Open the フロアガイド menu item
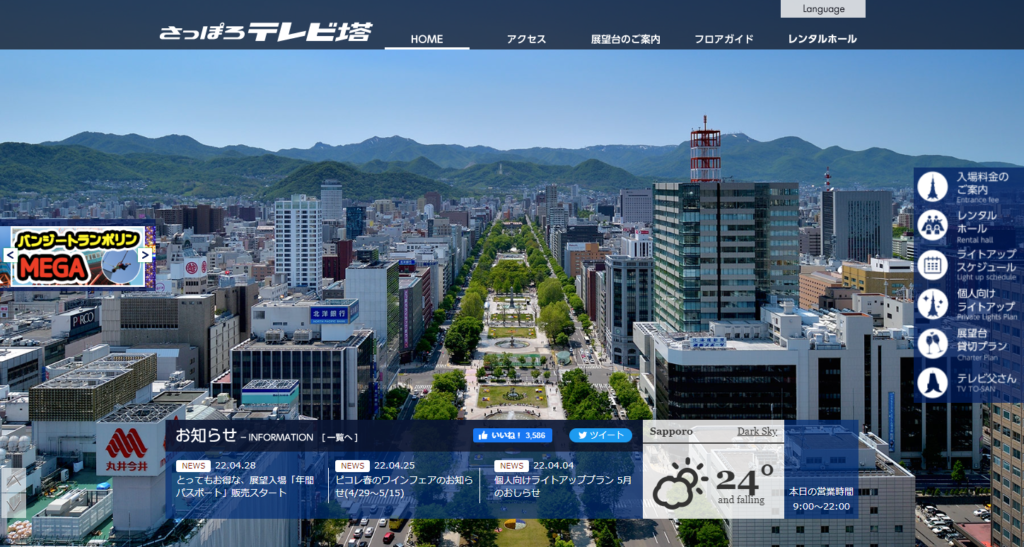Image resolution: width=1024 pixels, height=547 pixels. [x=724, y=39]
